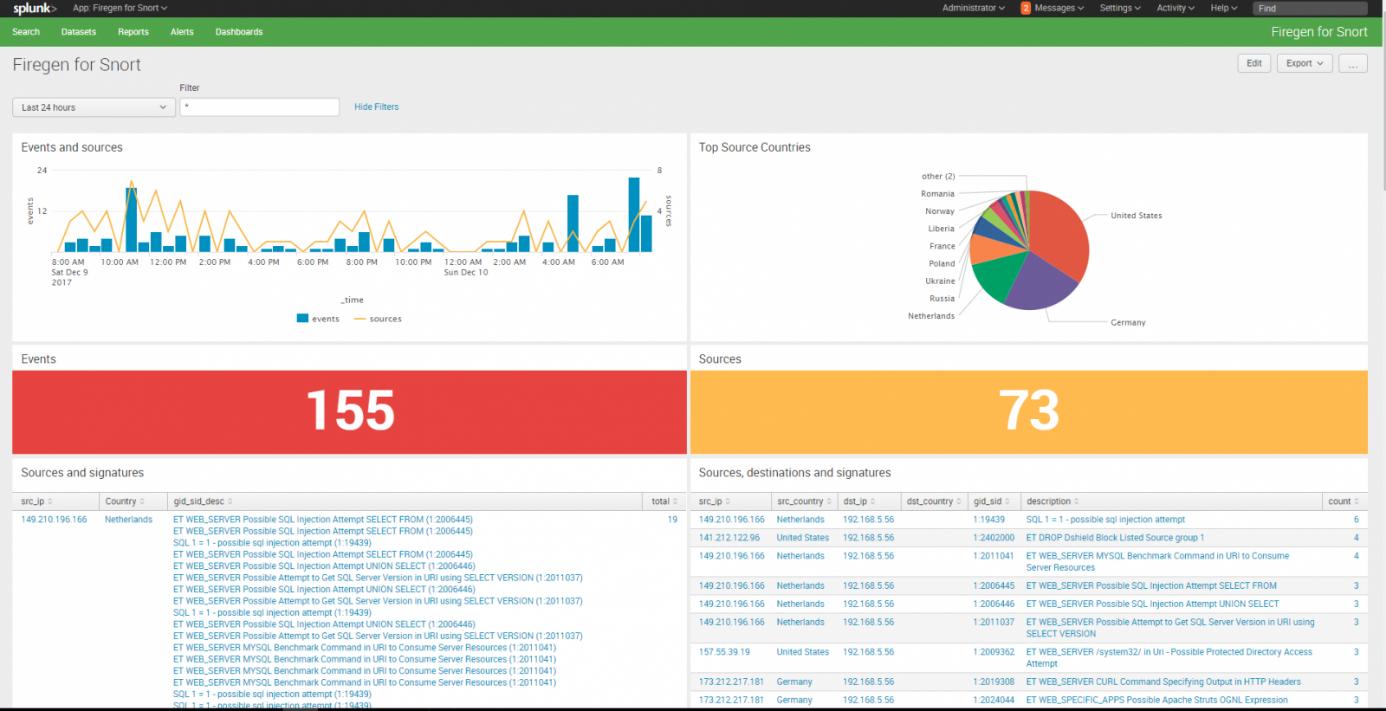Sort by the gid_sid column
This screenshot has width=1386, height=711.
click(x=991, y=501)
